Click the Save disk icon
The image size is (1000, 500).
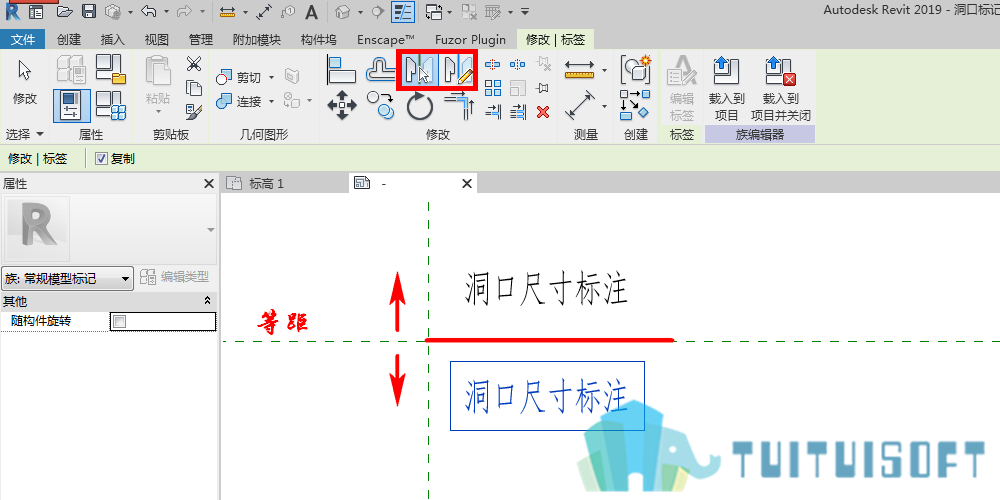pos(89,11)
